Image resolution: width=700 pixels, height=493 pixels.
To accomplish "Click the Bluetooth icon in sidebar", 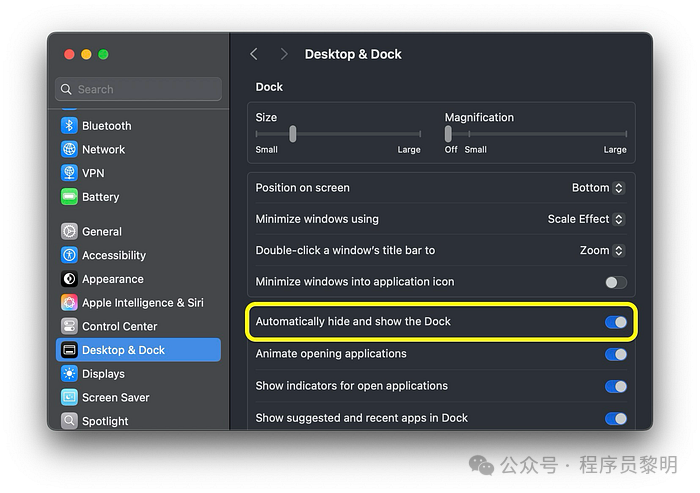I will coord(69,126).
